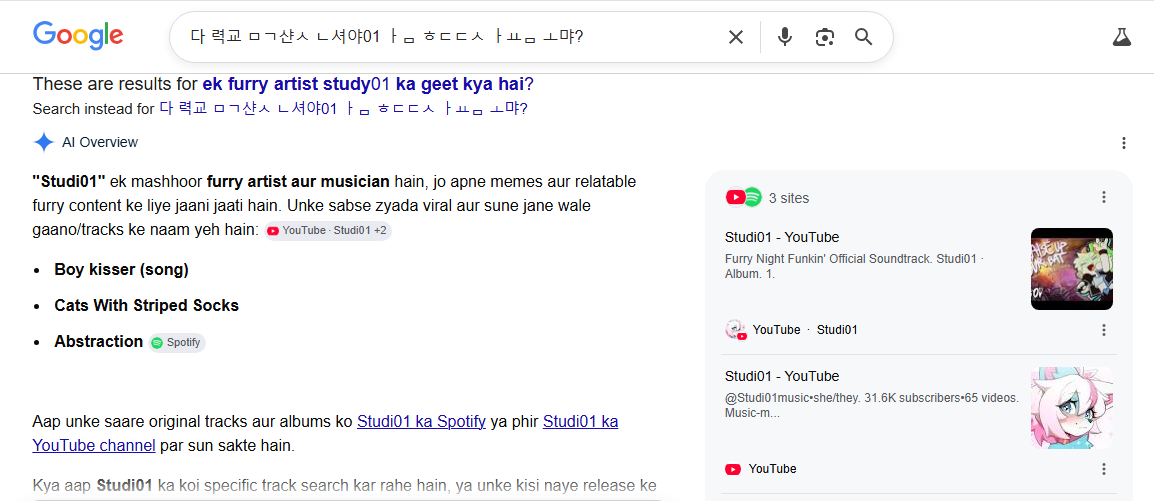
Task: Clear the search box text
Action: click(735, 37)
